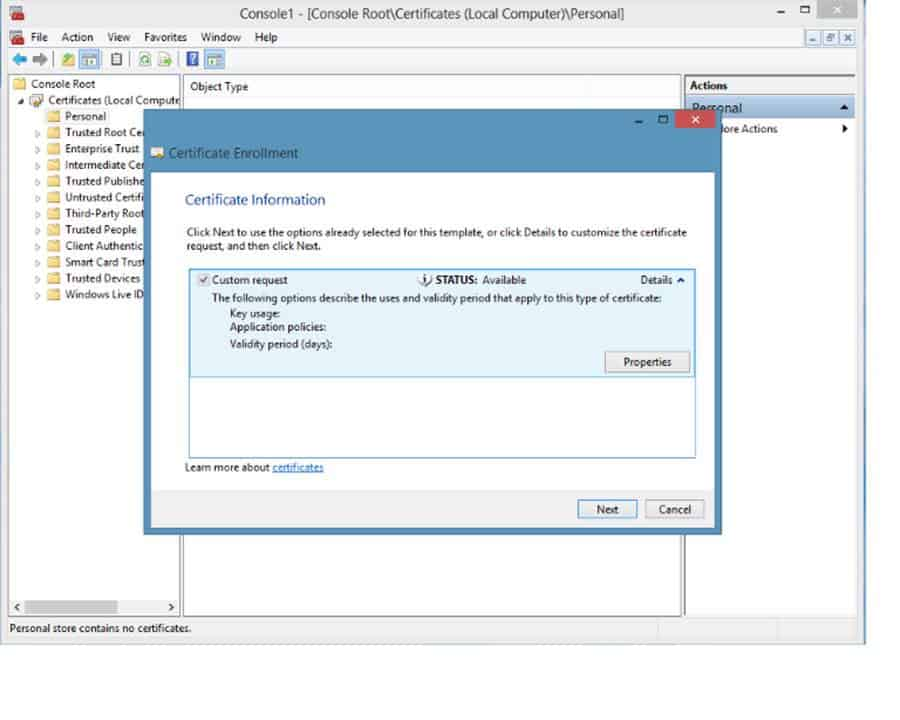Select Client Authentication Issuers tree item
Screen dimensions: 900x720
[x=104, y=246]
